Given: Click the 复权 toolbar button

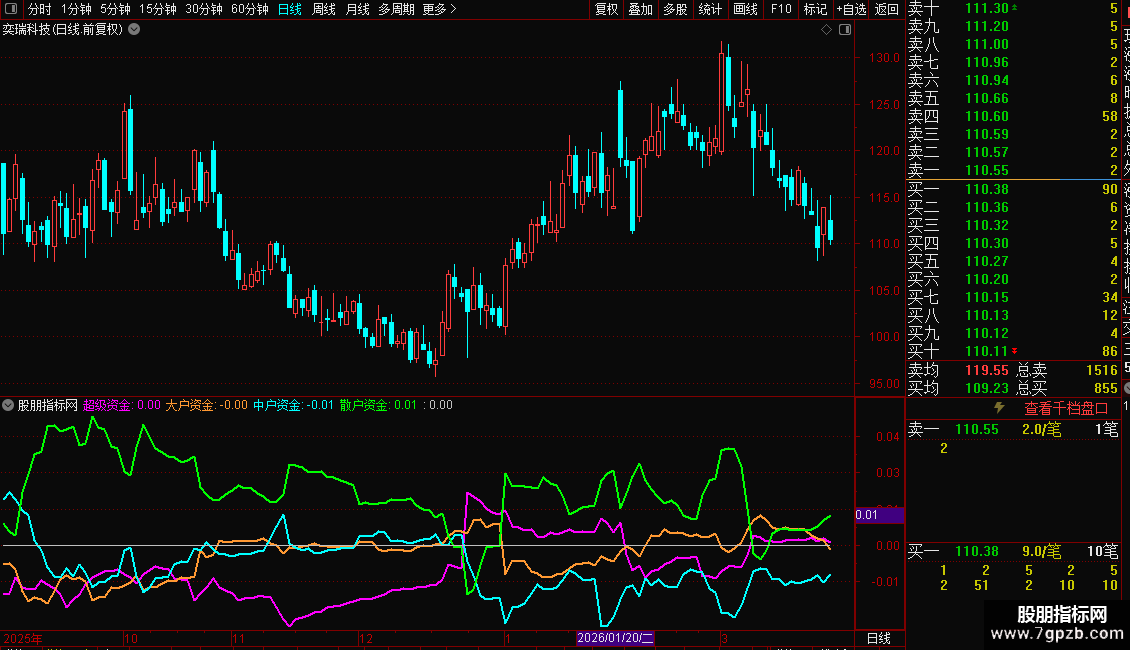Looking at the screenshot, I should (x=606, y=9).
